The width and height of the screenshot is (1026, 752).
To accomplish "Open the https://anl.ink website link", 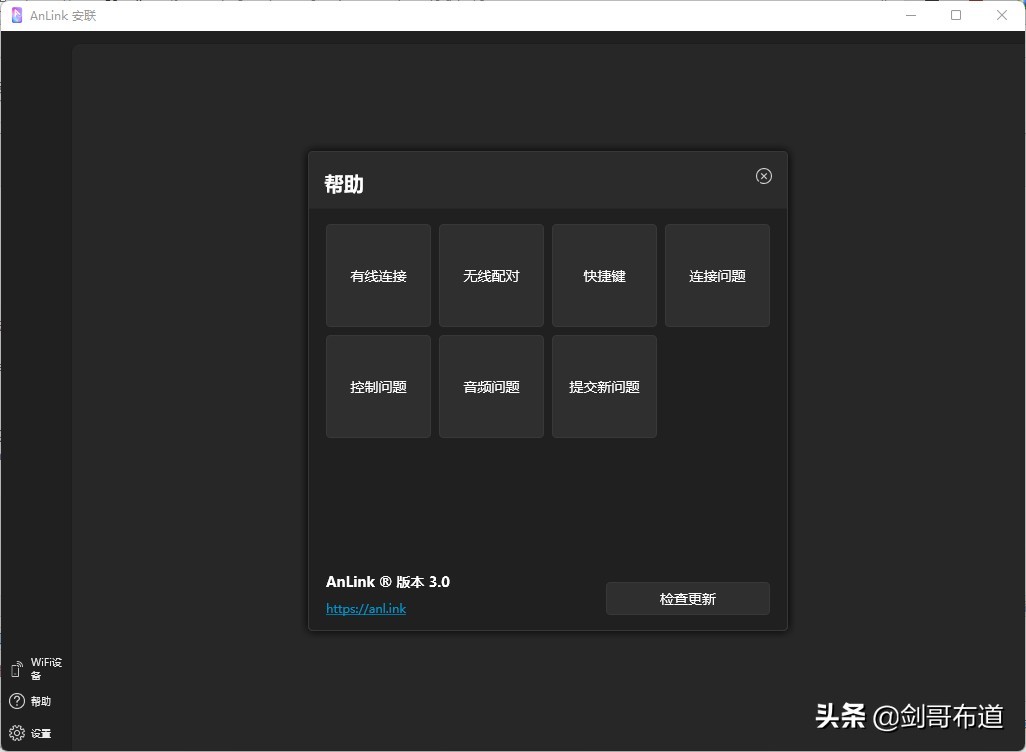I will click(x=366, y=608).
